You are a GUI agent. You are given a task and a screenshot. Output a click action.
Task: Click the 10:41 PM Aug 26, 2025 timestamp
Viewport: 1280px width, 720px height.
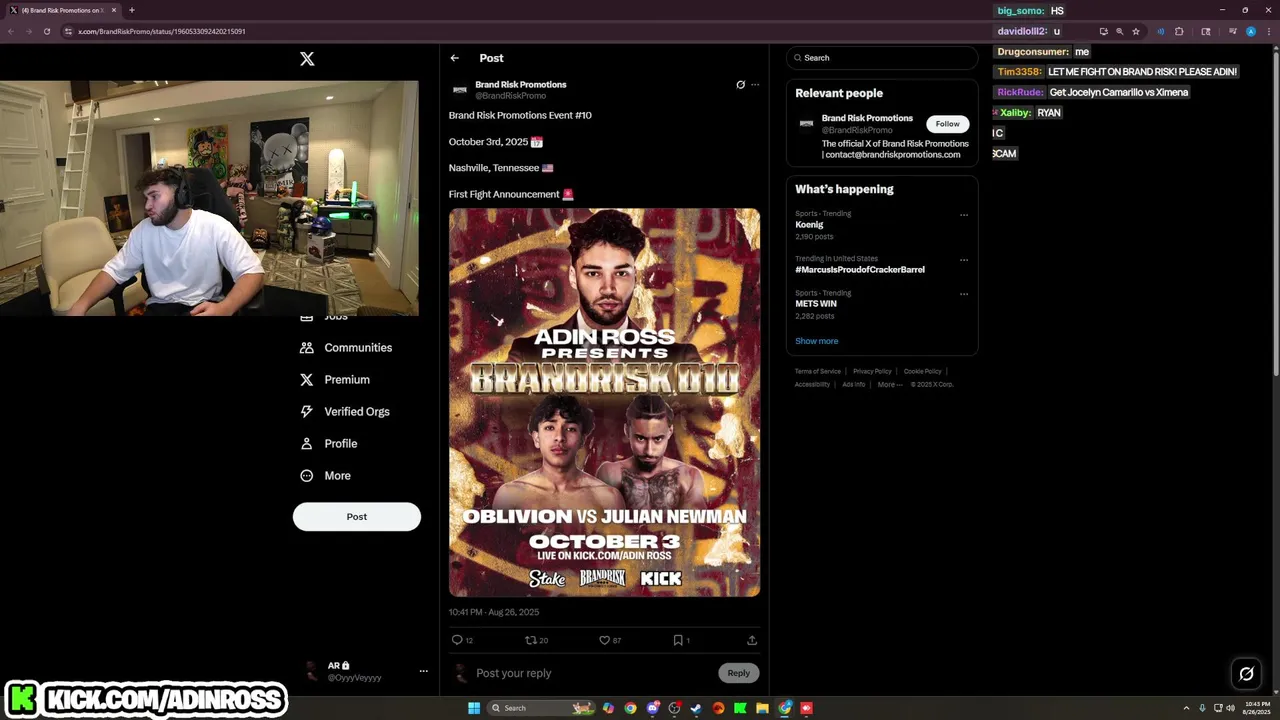click(494, 612)
